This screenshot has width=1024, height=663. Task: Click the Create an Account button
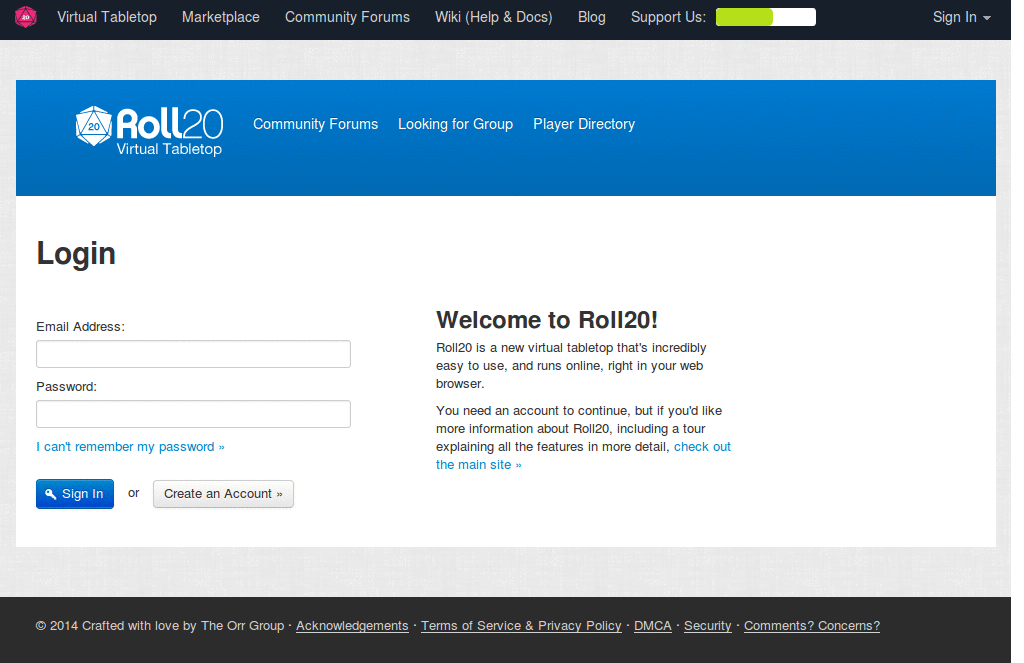pyautogui.click(x=223, y=494)
